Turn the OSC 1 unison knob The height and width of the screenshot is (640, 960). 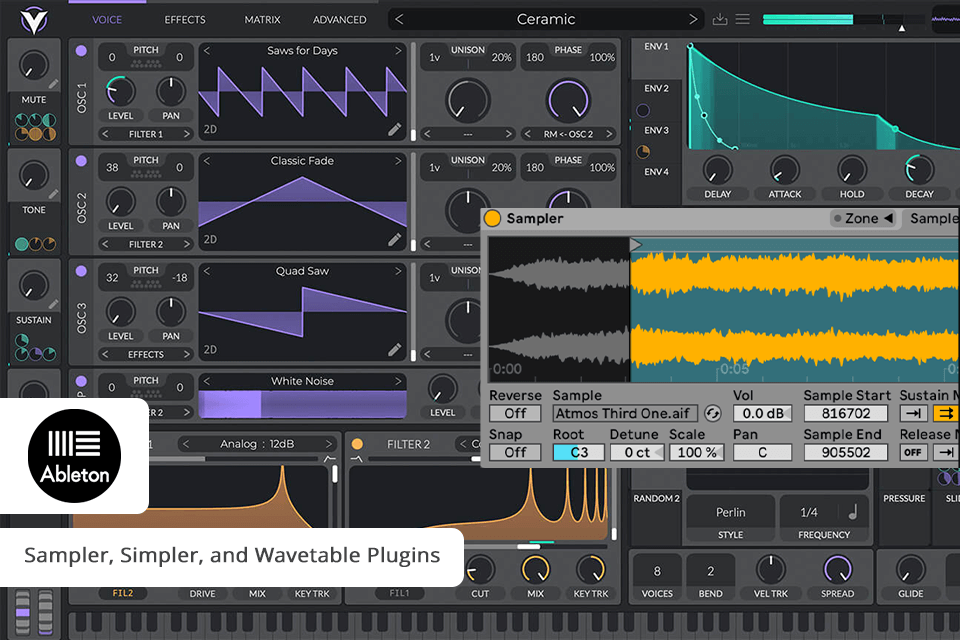pos(468,100)
